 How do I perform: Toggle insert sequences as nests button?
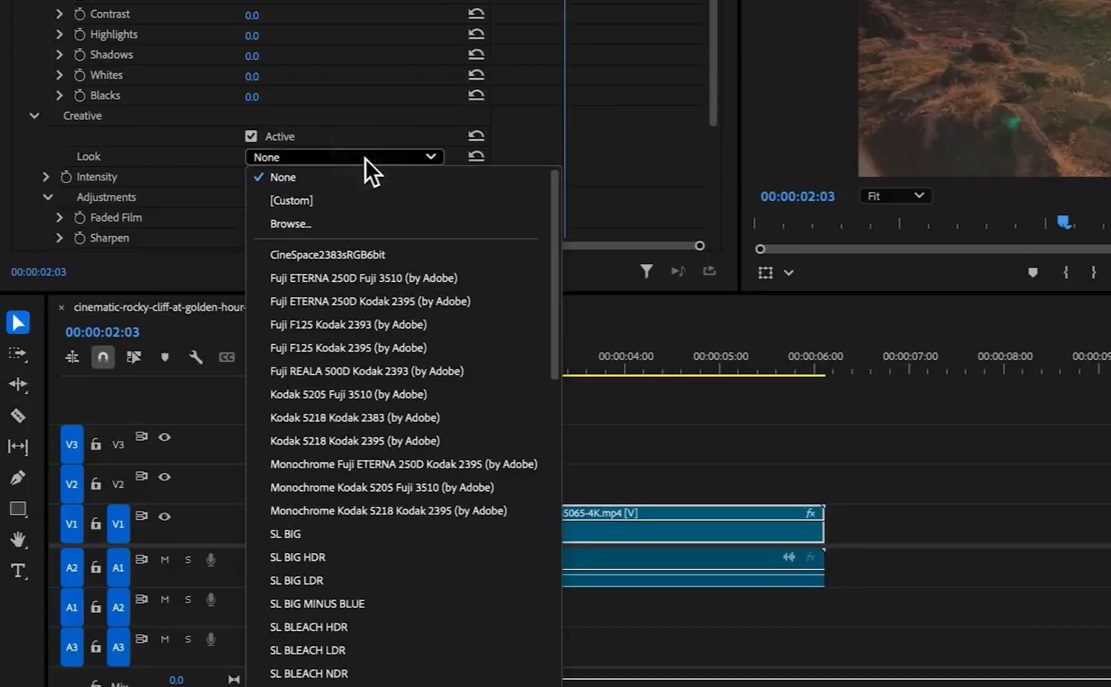point(72,357)
